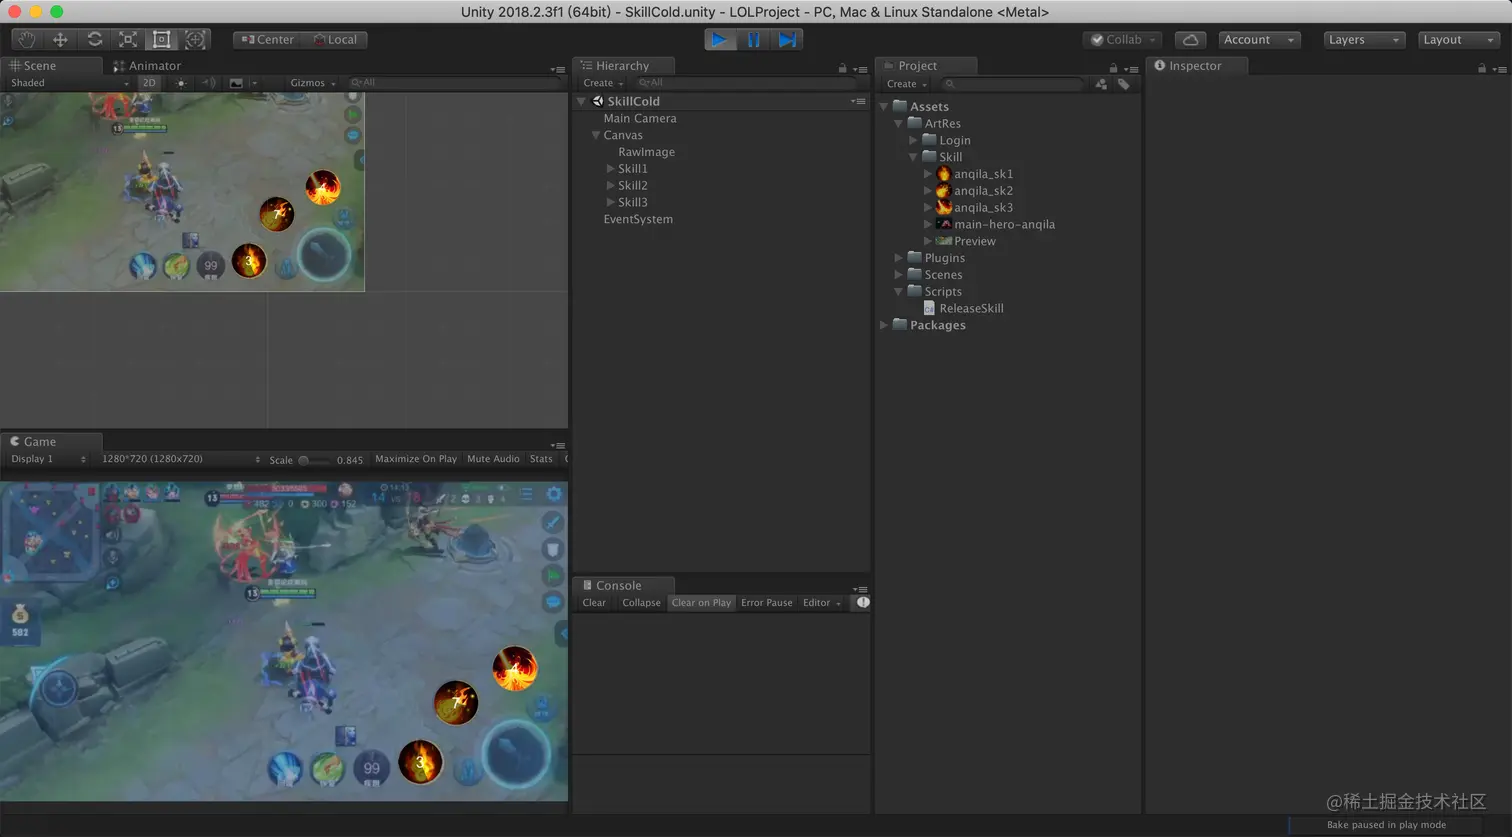Open the Game panel options menu

pyautogui.click(x=558, y=445)
